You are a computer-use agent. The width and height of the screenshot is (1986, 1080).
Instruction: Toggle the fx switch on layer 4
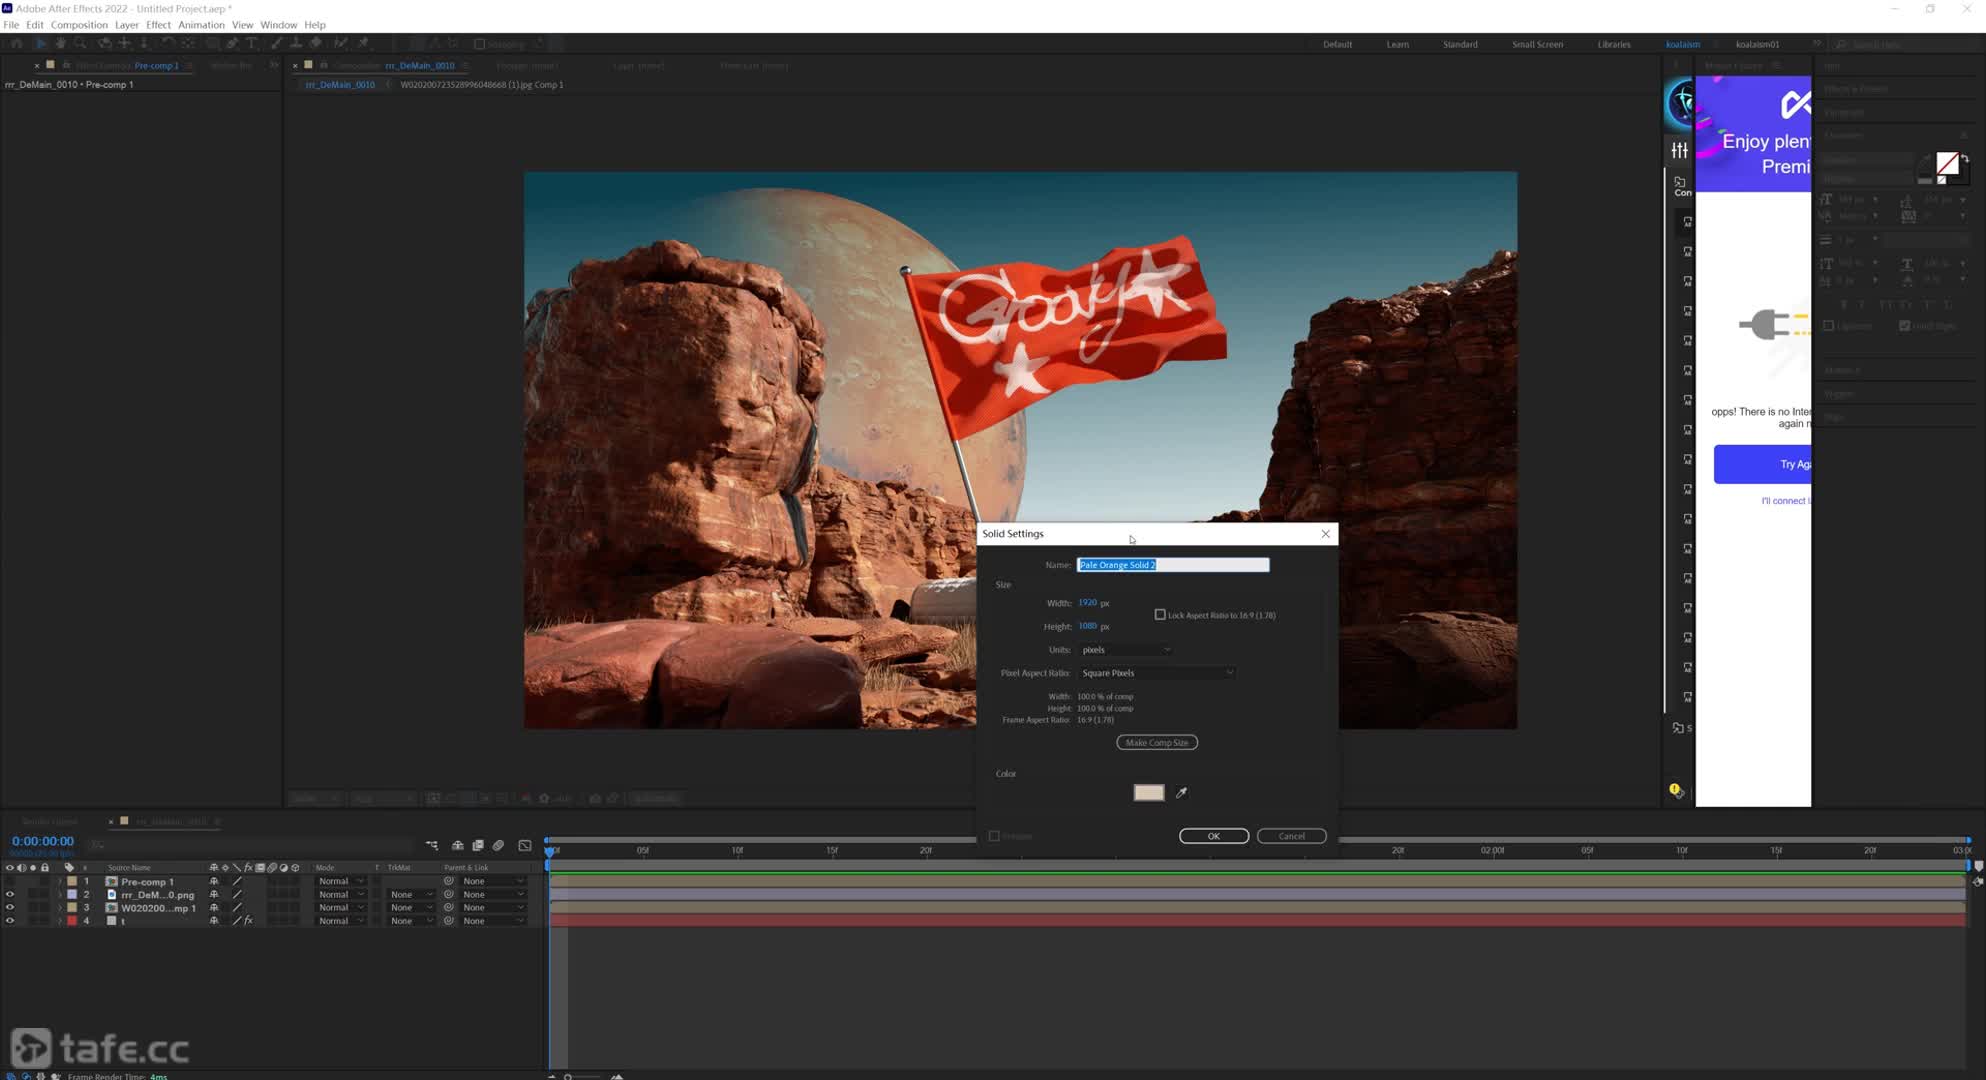(x=248, y=921)
